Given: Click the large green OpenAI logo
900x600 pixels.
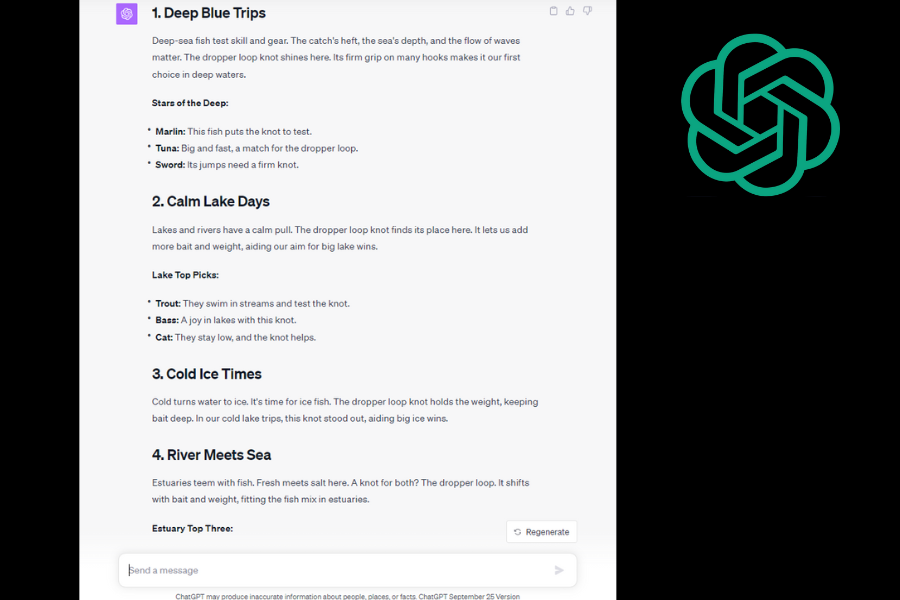Looking at the screenshot, I should tap(761, 114).
